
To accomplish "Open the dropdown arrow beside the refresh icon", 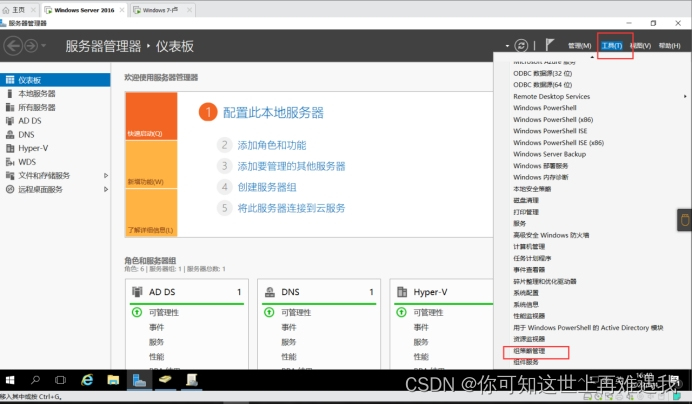I will tap(507, 46).
